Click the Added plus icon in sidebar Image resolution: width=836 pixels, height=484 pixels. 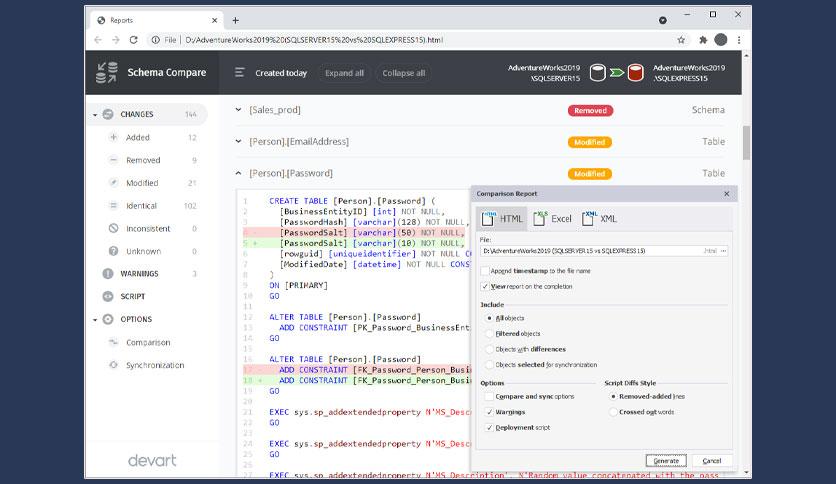[x=113, y=137]
